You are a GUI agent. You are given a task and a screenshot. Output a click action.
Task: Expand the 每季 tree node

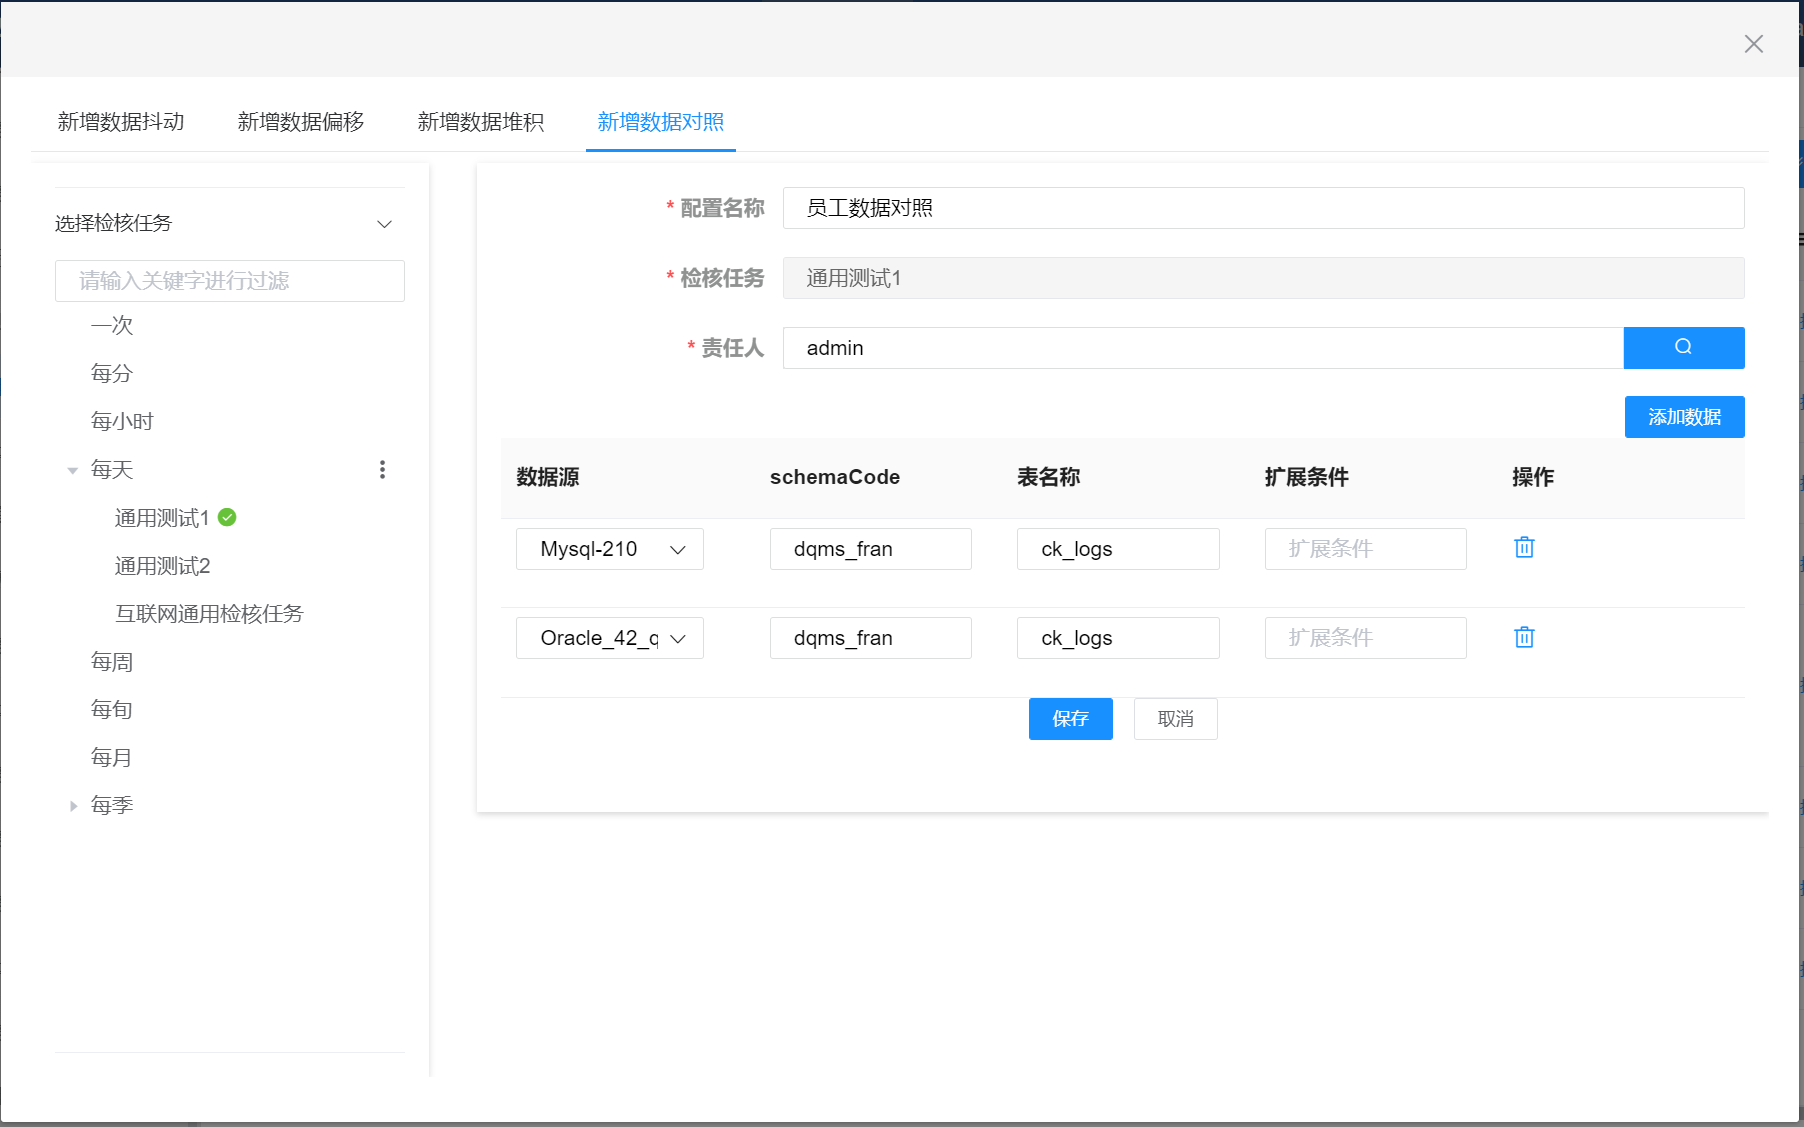[73, 806]
